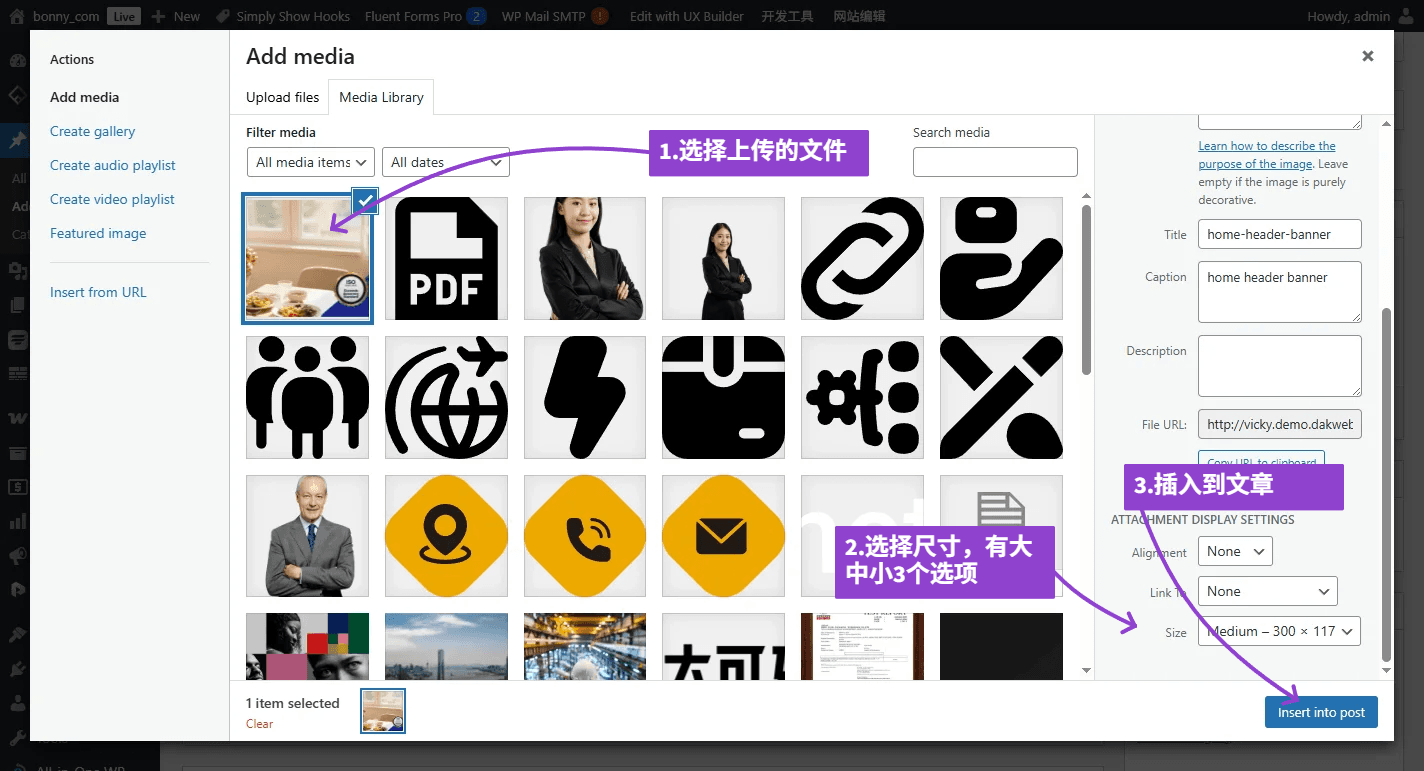Select the yellow phone icon thumbnail
The image size is (1424, 771).
584,536
